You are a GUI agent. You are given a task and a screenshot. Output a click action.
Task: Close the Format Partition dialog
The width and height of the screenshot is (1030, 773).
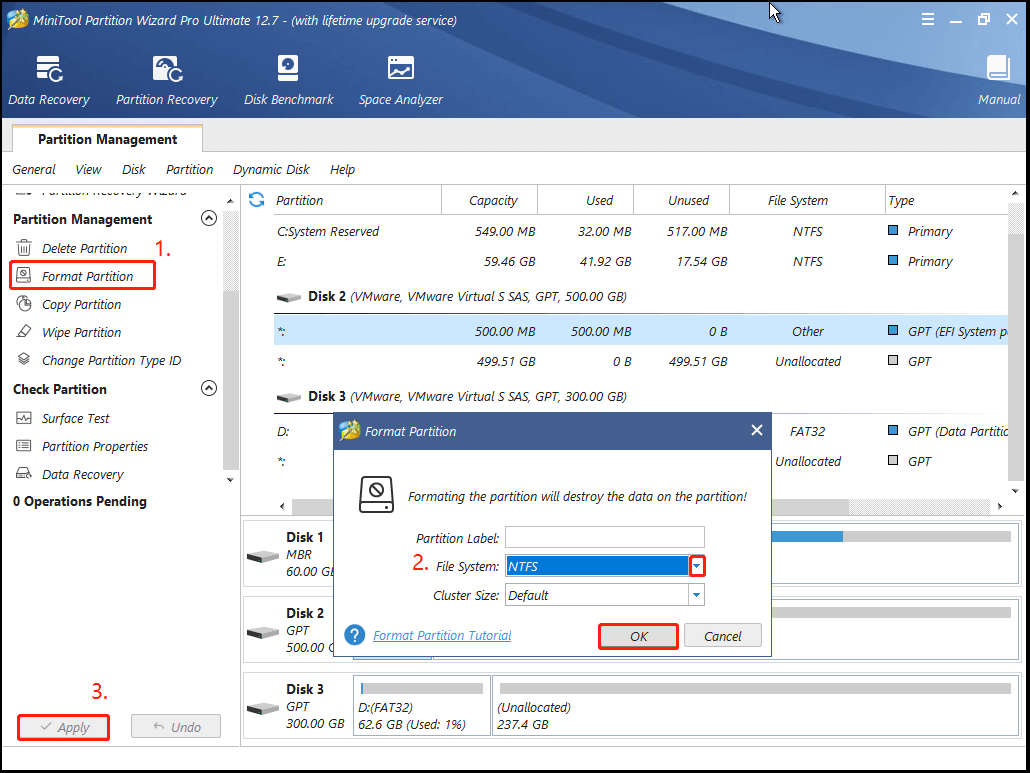tap(757, 430)
